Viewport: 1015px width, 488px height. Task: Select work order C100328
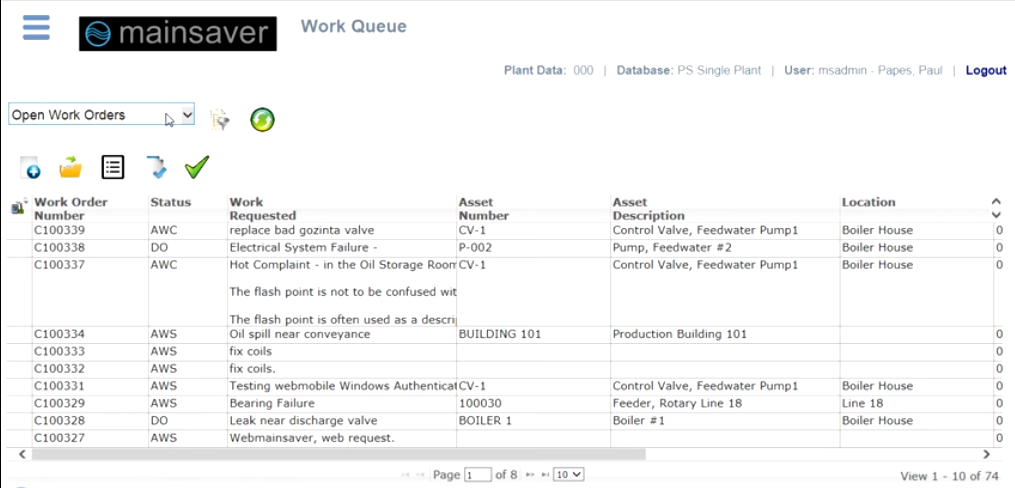[x=60, y=421]
